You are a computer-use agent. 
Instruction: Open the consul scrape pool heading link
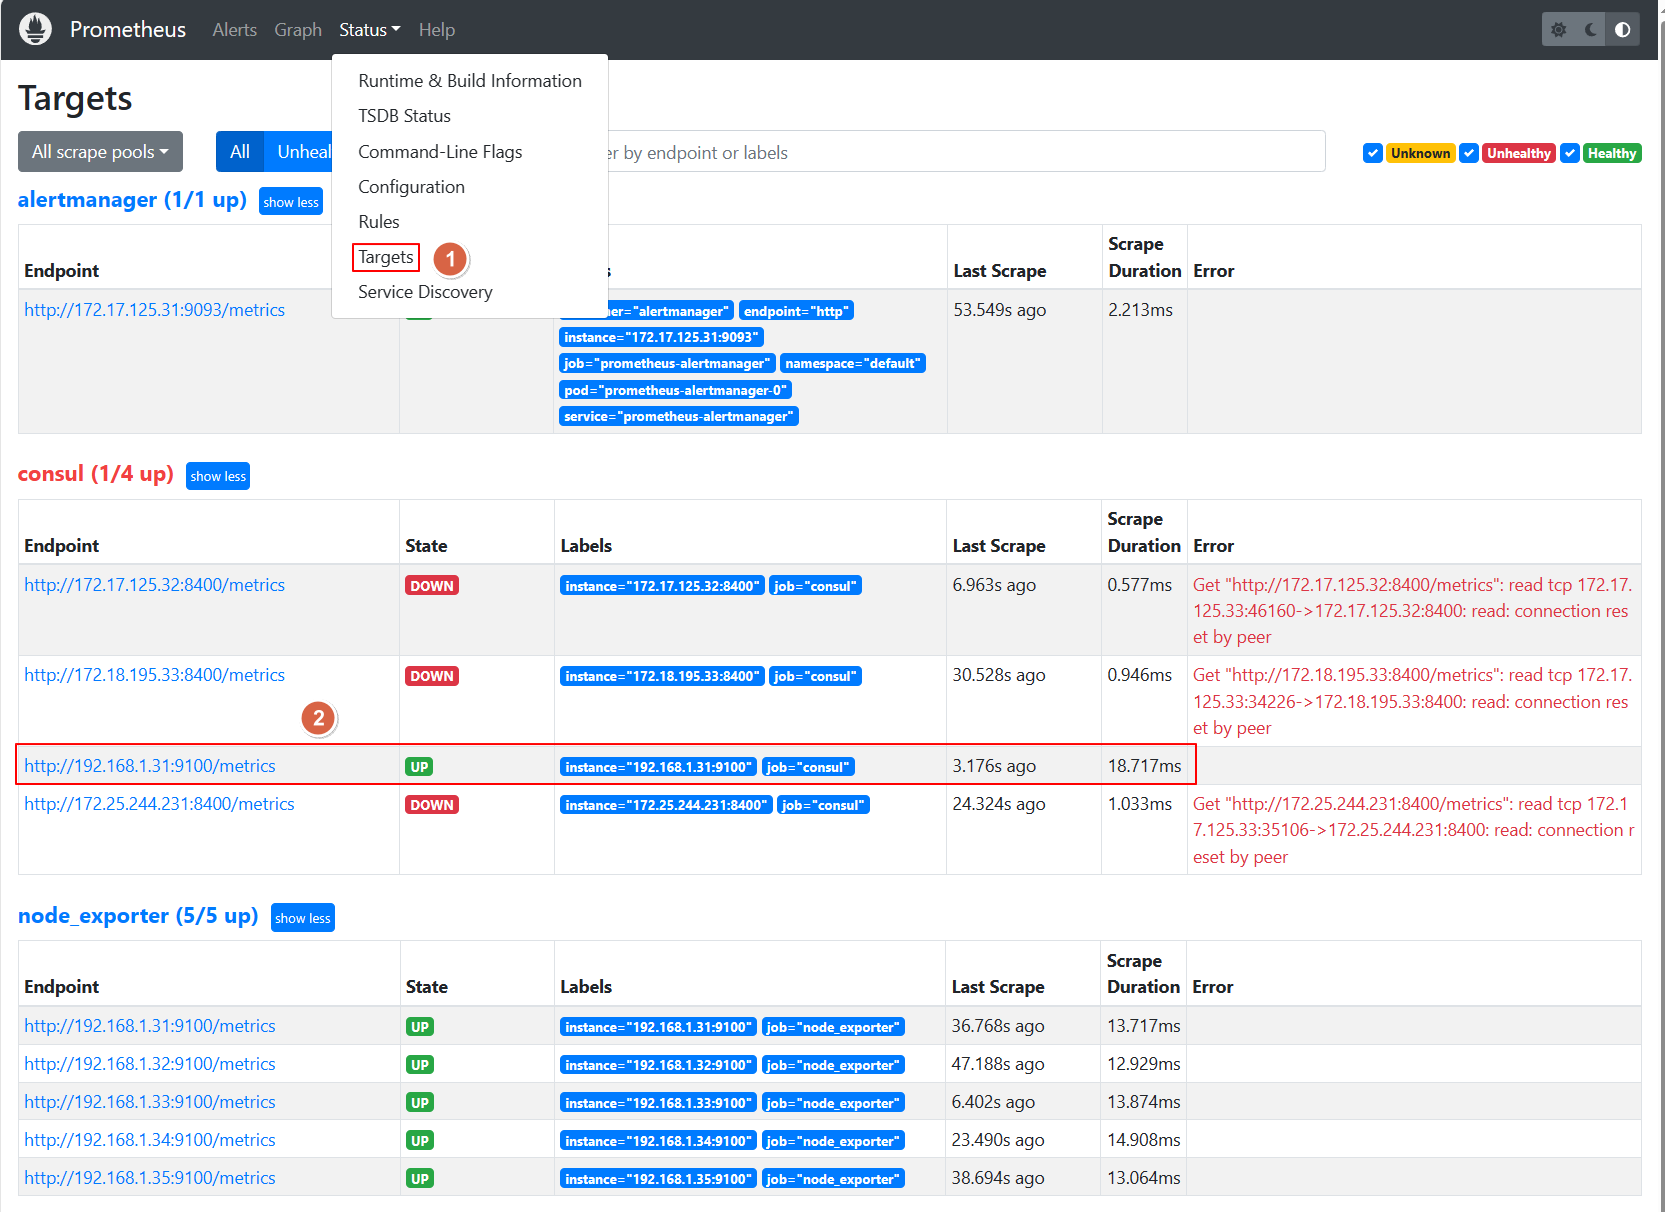click(x=96, y=474)
